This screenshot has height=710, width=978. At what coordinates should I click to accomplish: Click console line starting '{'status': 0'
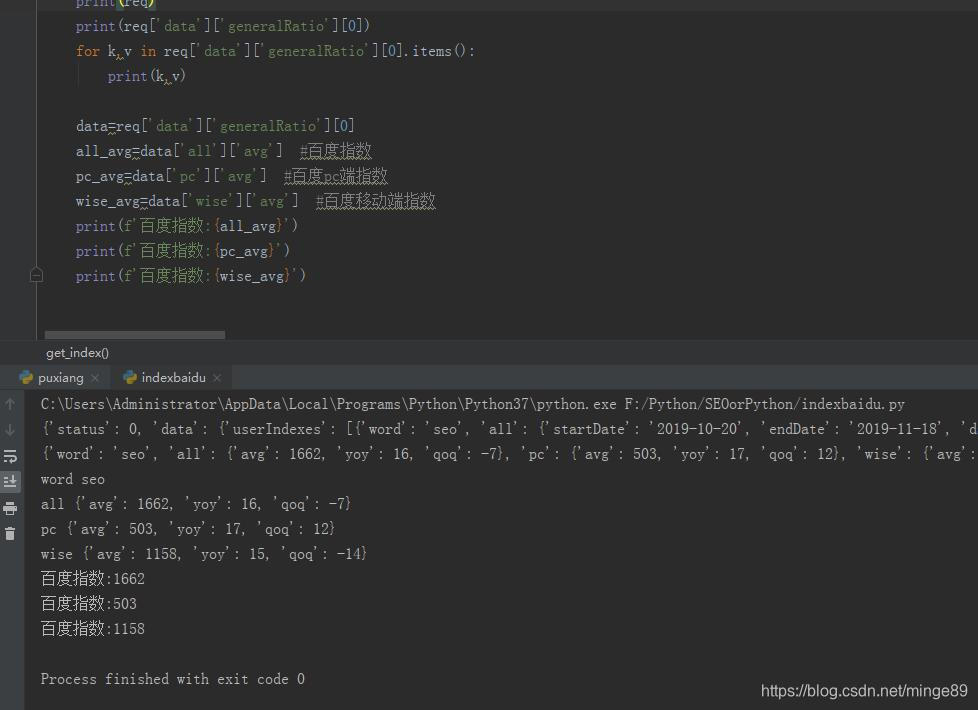point(509,429)
